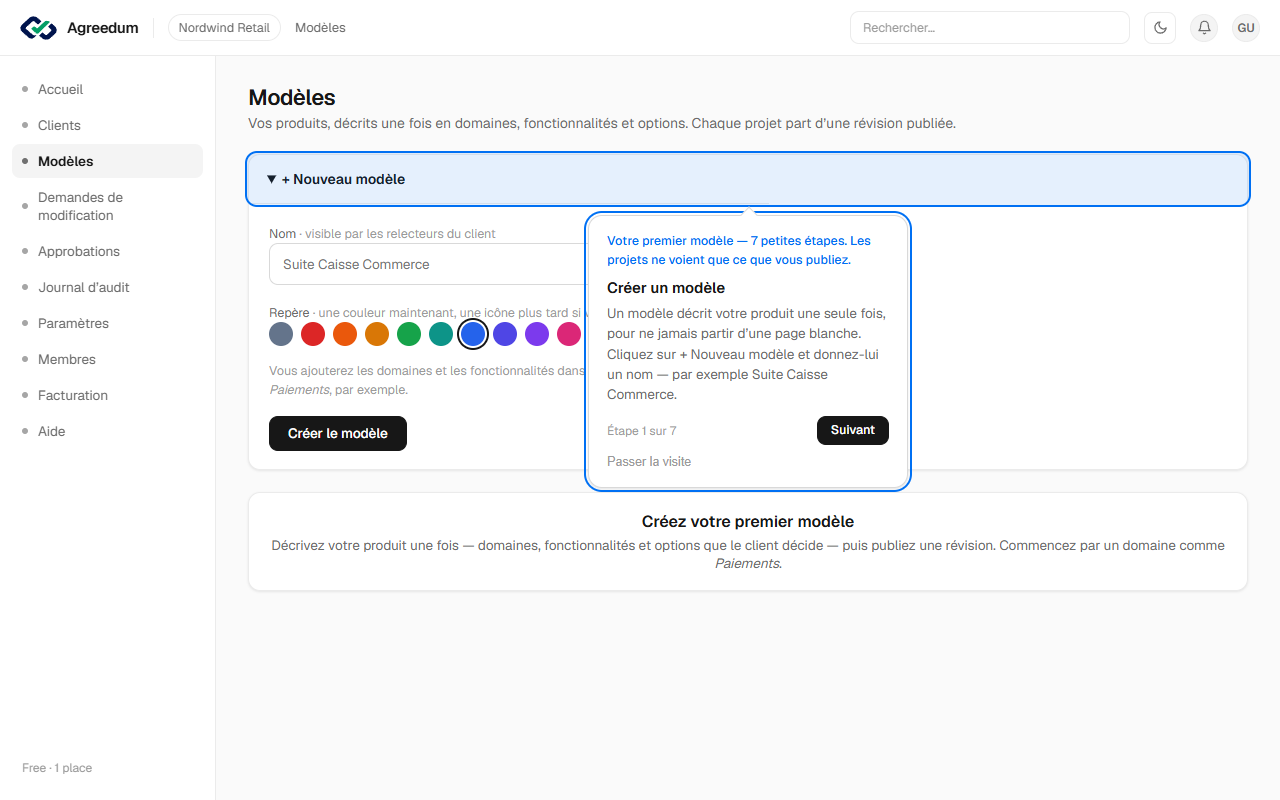
Task: Click the Agreedum logo icon
Action: [38, 28]
